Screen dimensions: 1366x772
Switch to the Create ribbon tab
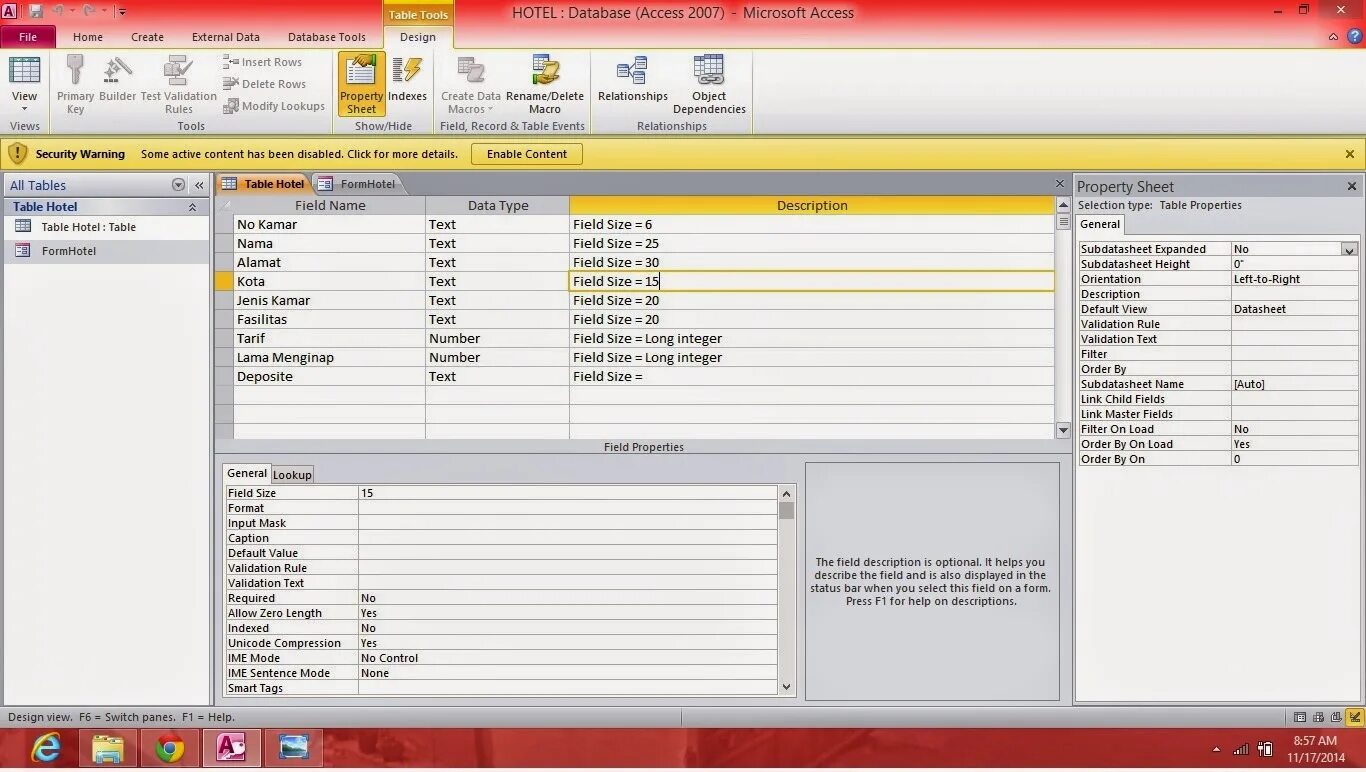click(147, 37)
